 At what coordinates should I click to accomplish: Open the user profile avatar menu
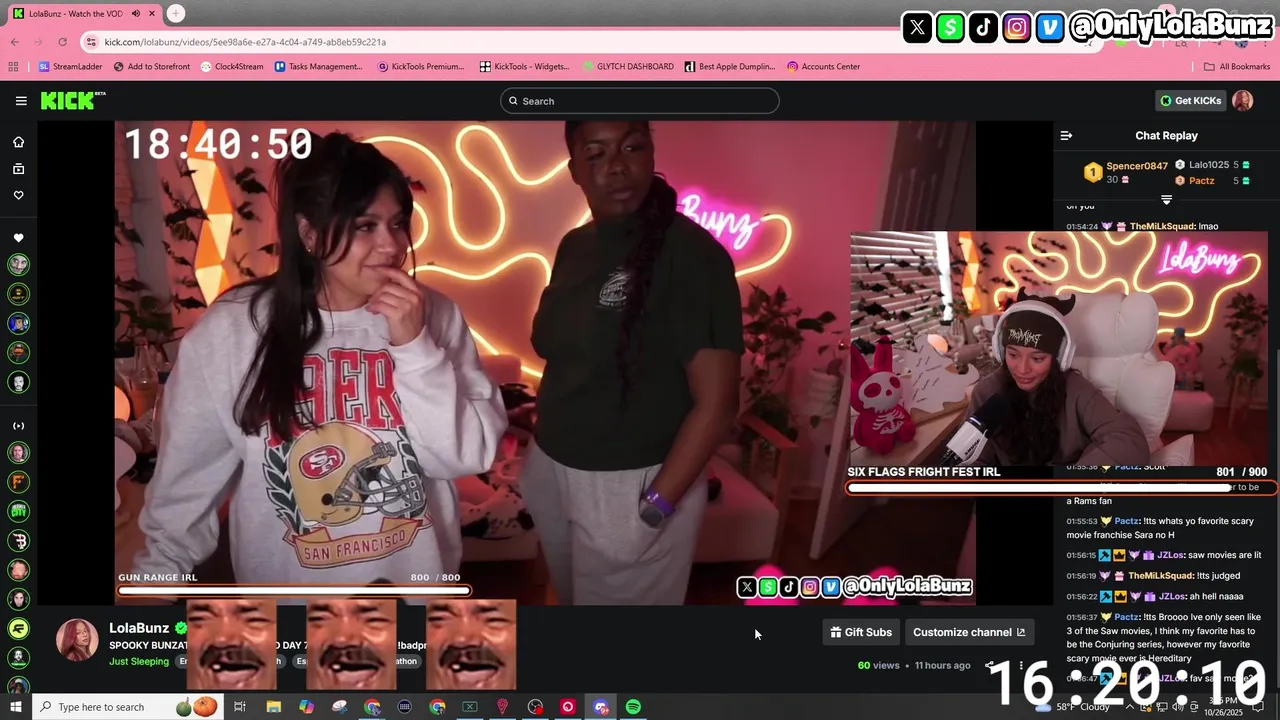tap(1242, 101)
